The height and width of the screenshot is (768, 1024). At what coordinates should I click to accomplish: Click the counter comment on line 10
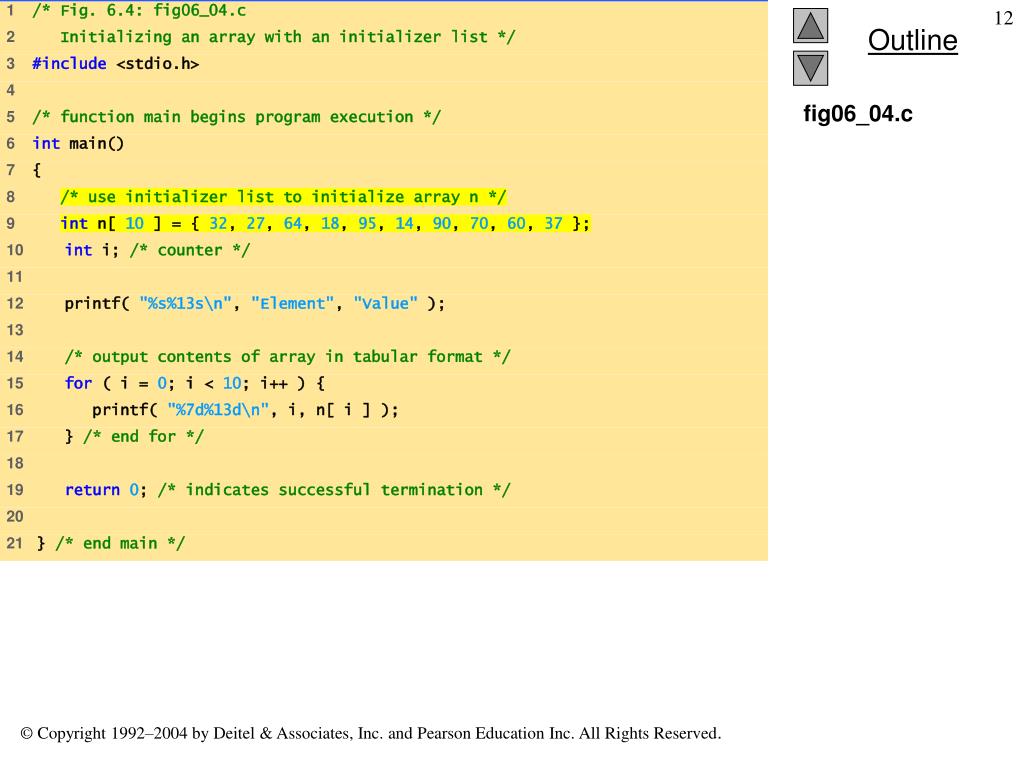coord(190,250)
